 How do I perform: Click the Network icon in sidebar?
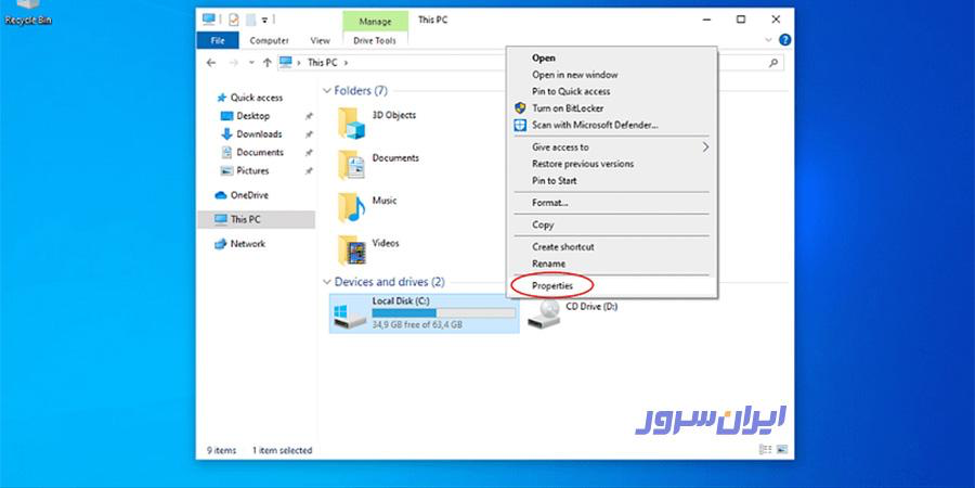pos(221,244)
